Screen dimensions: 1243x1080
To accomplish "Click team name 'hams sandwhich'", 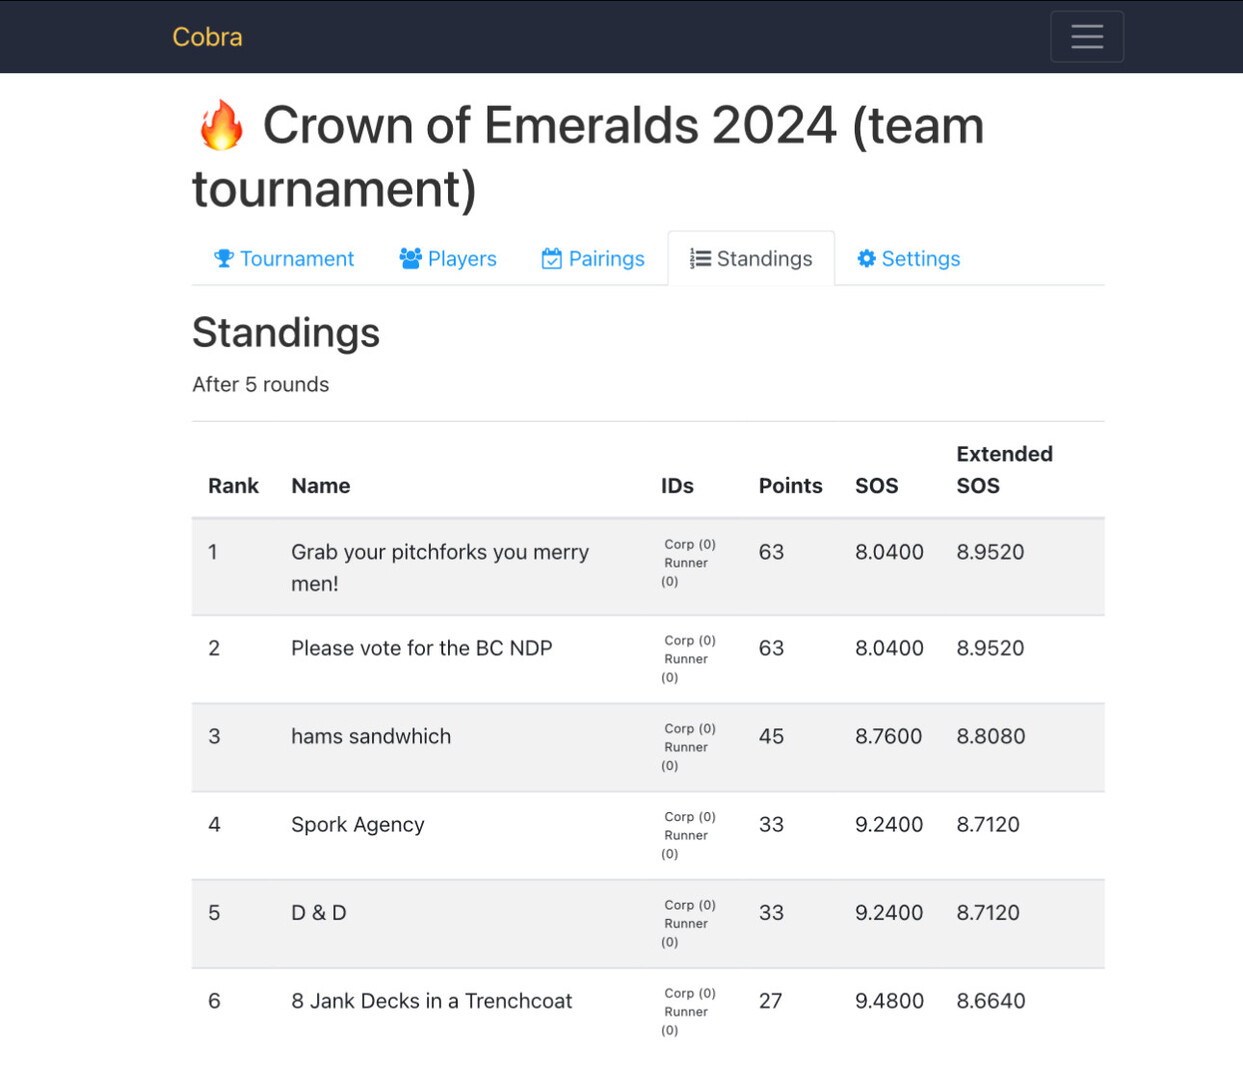I will tap(371, 737).
